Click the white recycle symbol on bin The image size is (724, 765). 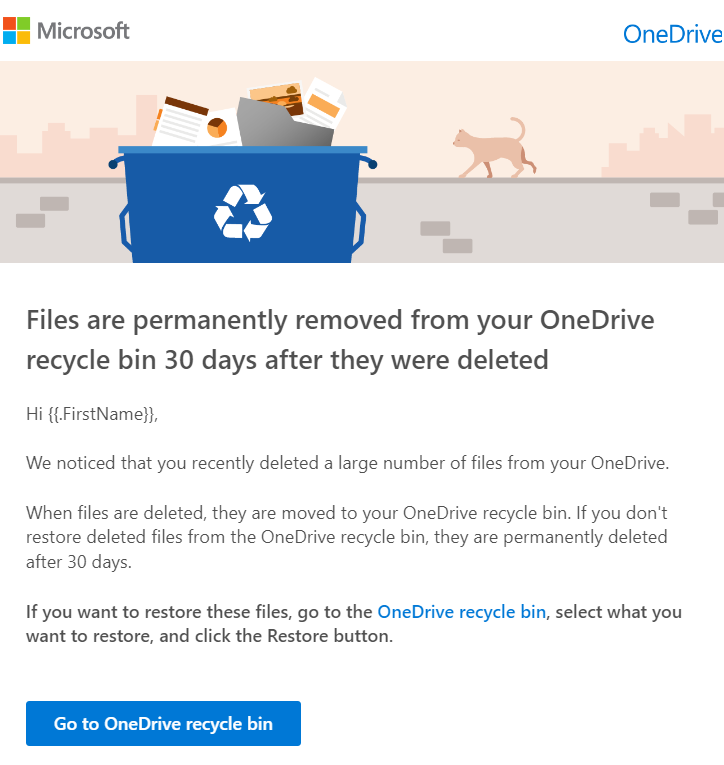pos(243,212)
